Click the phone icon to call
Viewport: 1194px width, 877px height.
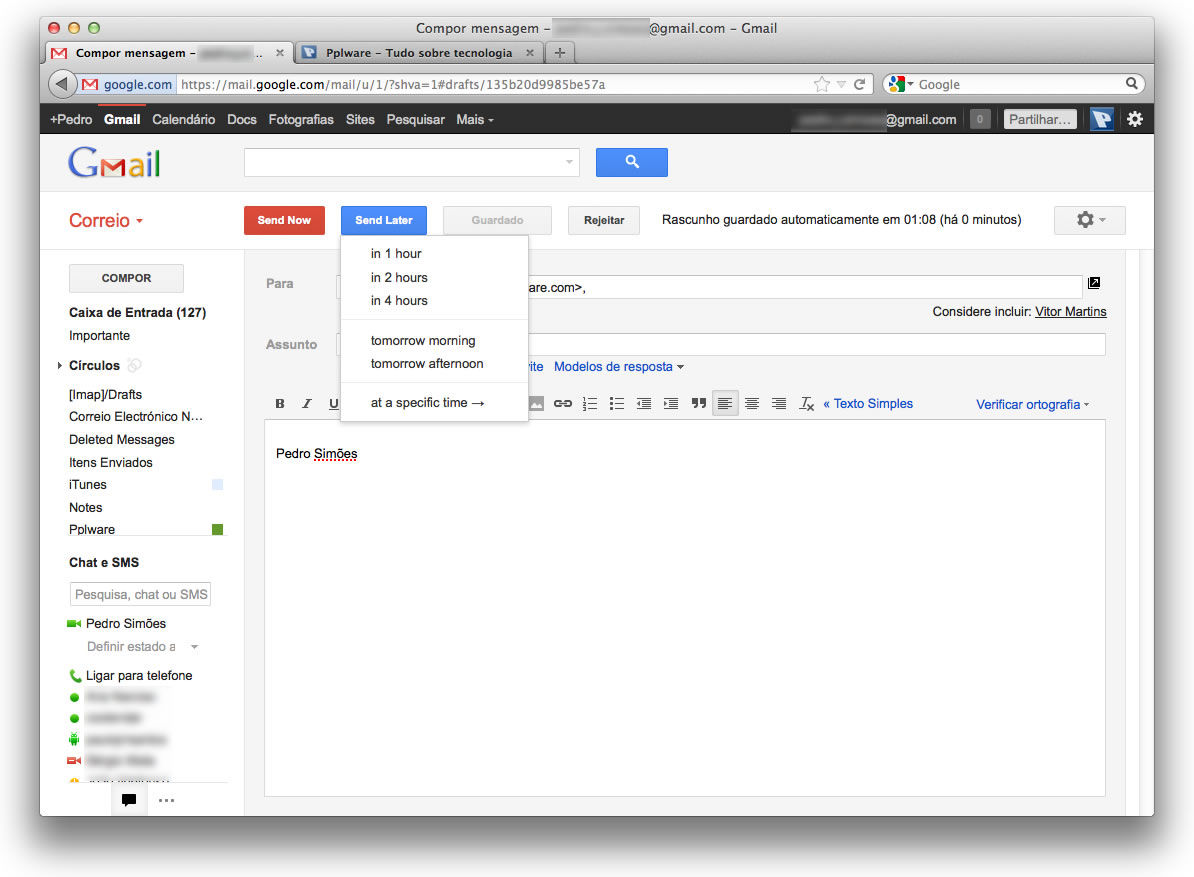pos(75,676)
